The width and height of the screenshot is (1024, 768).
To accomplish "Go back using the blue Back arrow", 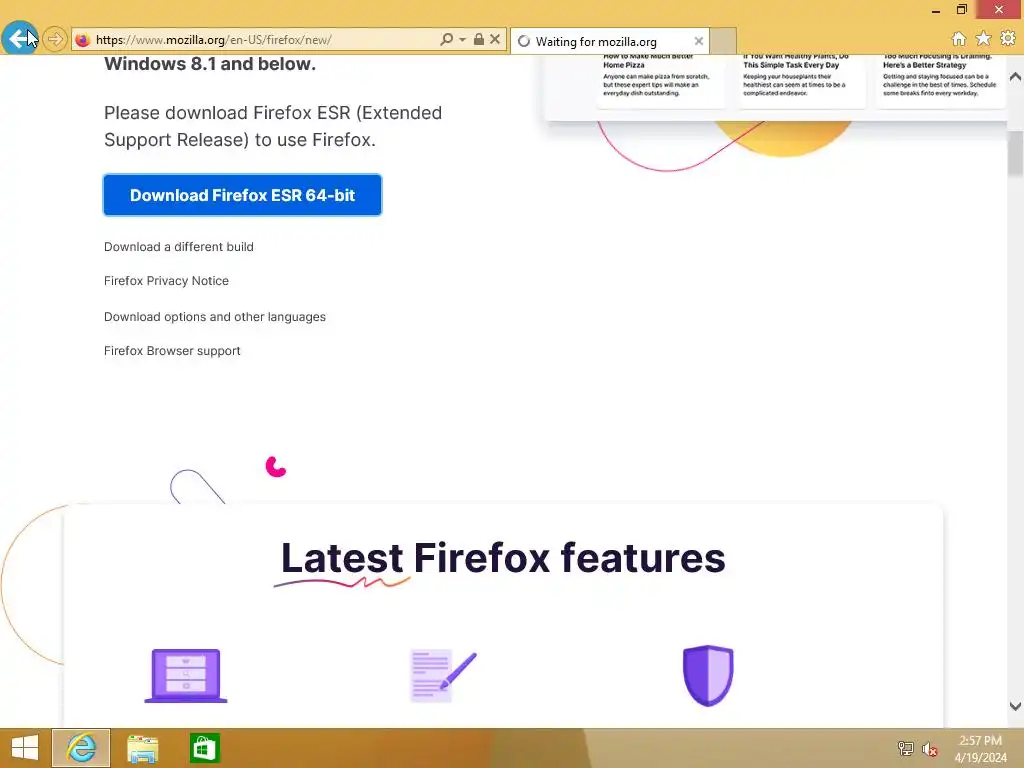I will (19, 39).
